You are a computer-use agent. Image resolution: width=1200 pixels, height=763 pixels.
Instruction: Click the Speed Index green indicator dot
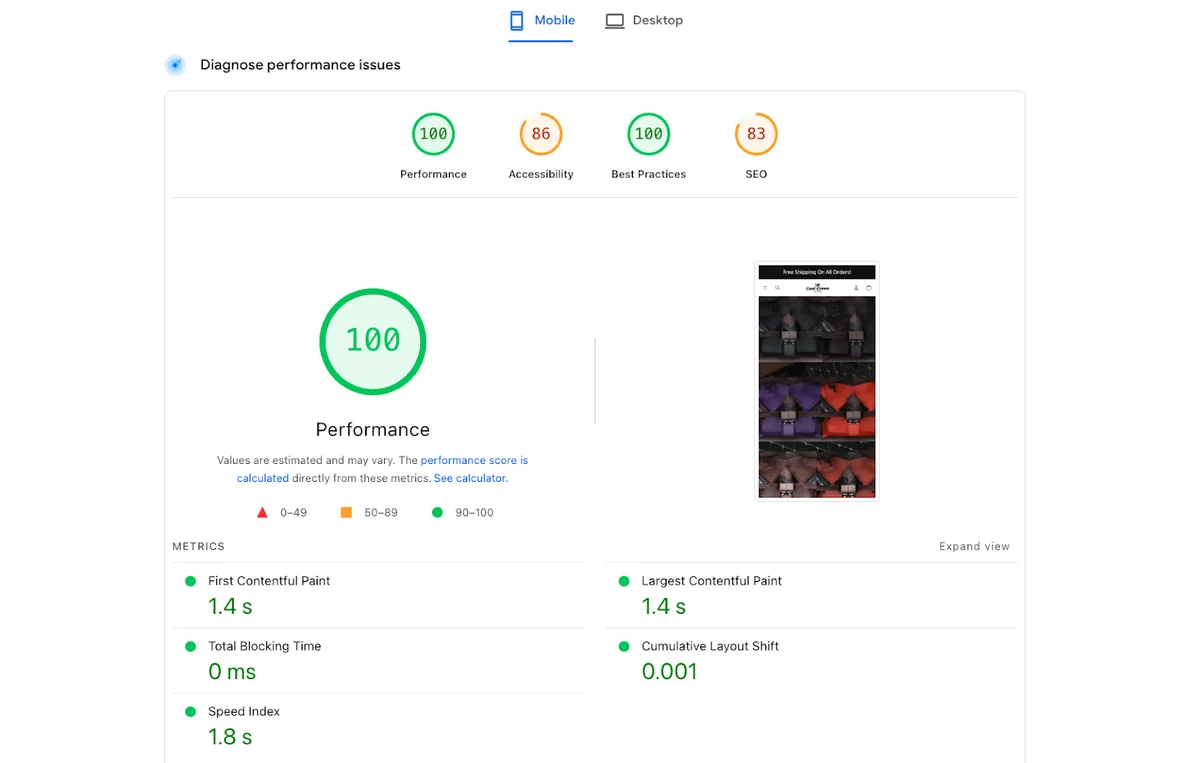pyautogui.click(x=190, y=711)
